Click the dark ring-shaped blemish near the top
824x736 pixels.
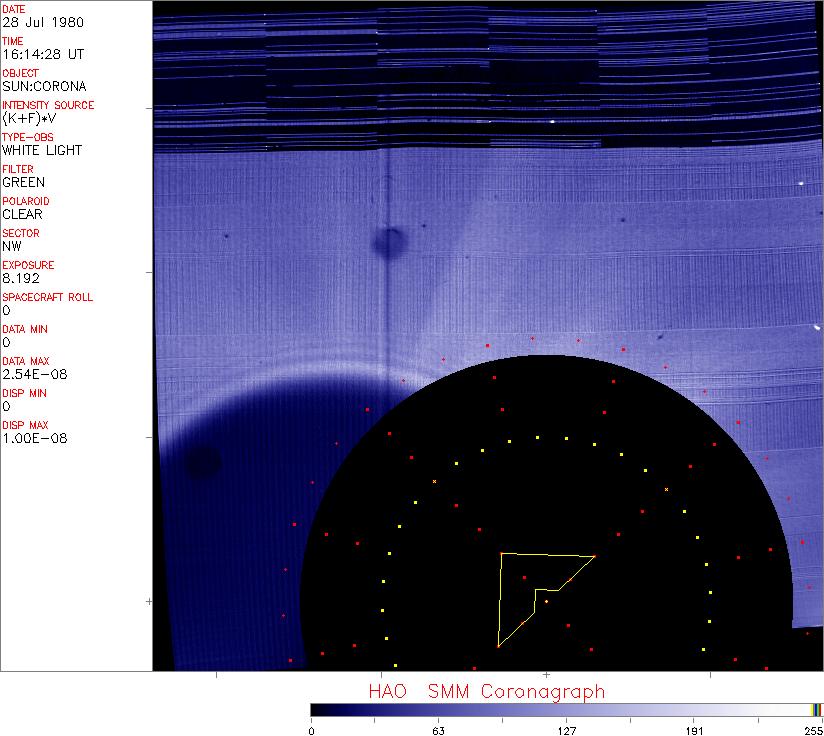tap(389, 242)
